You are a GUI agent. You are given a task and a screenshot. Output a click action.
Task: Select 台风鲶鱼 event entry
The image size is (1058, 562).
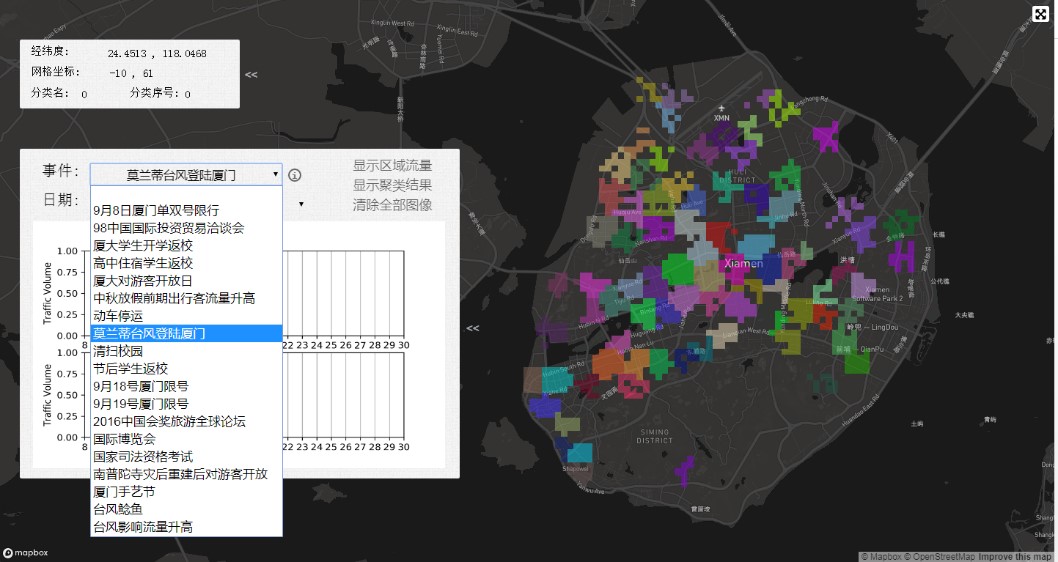click(118, 509)
